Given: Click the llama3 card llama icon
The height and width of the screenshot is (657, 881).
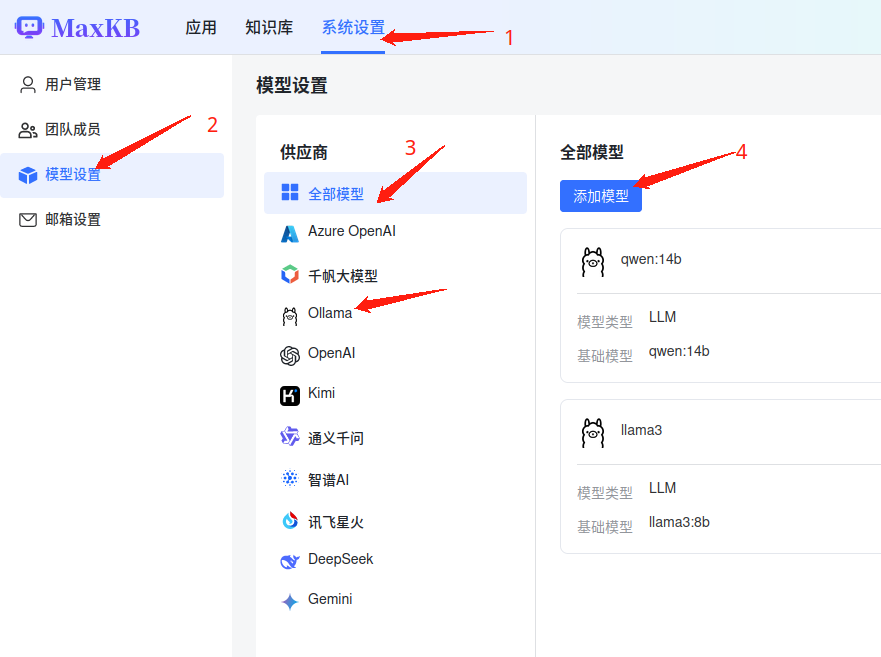Looking at the screenshot, I should pos(593,433).
